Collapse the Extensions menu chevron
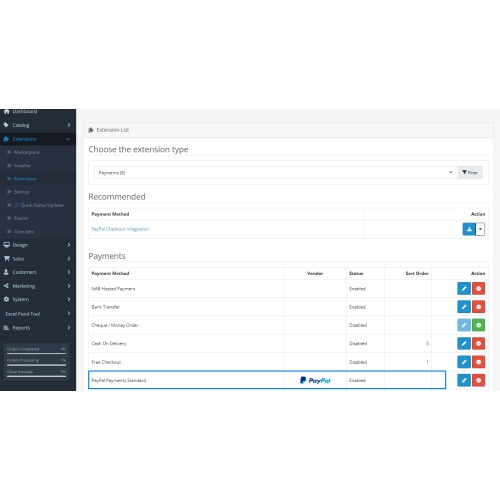The width and height of the screenshot is (500, 500). pos(68,139)
